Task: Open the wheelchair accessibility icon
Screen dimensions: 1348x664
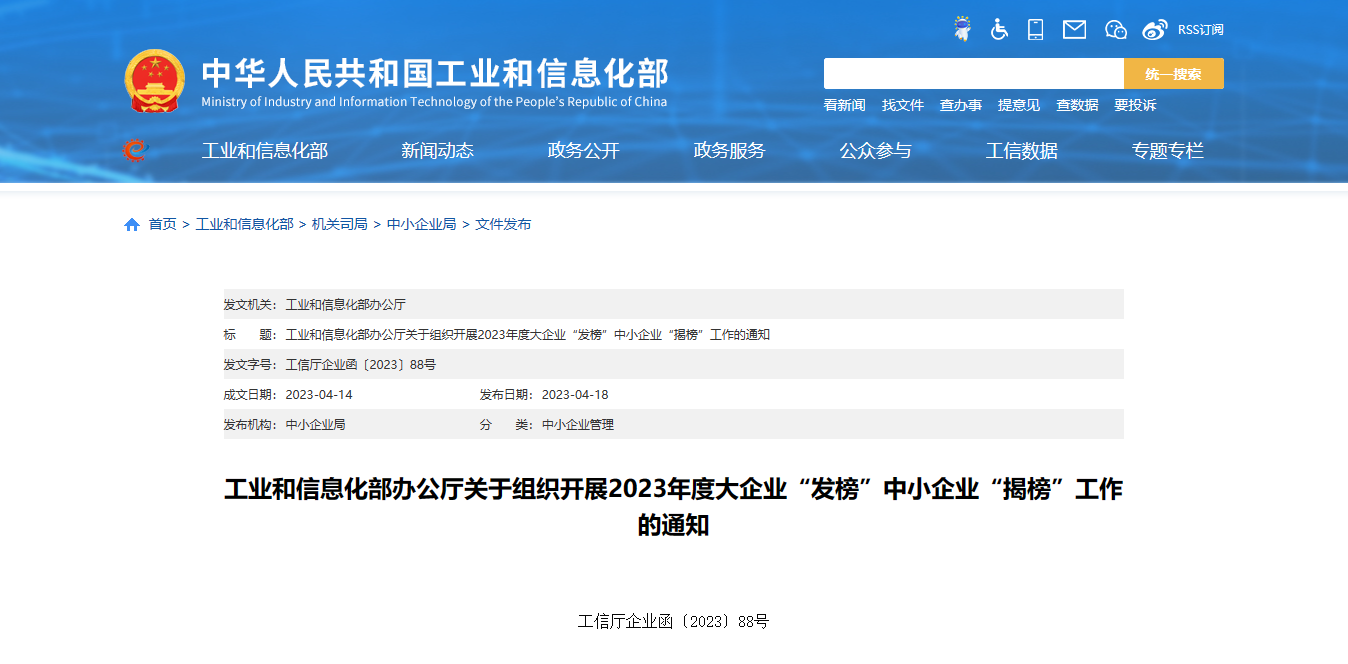Action: [999, 29]
